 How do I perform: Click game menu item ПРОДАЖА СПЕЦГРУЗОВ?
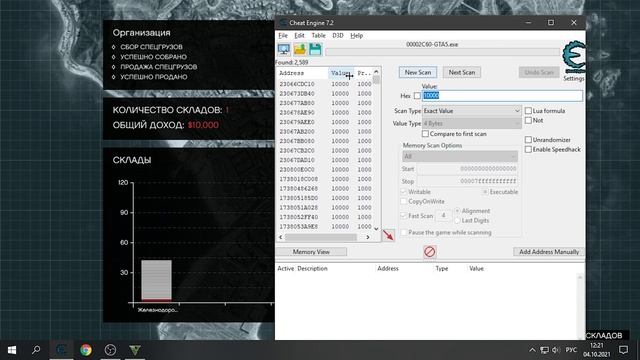[x=158, y=67]
